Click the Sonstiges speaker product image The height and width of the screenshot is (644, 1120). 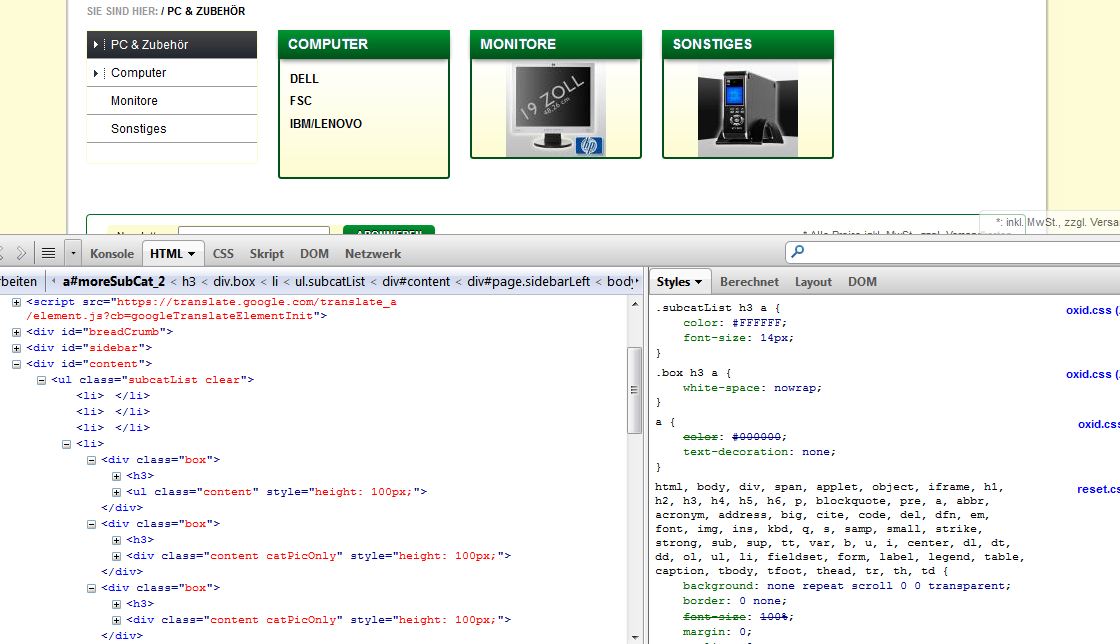pyautogui.click(x=747, y=109)
